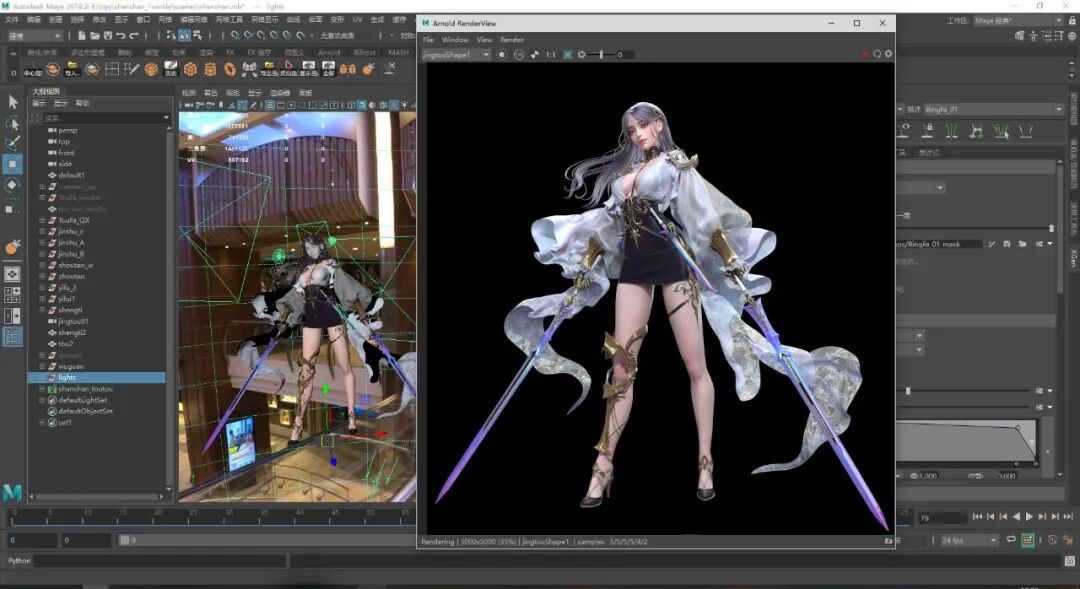
Task: Click the Outliner search field
Action: click(x=100, y=118)
